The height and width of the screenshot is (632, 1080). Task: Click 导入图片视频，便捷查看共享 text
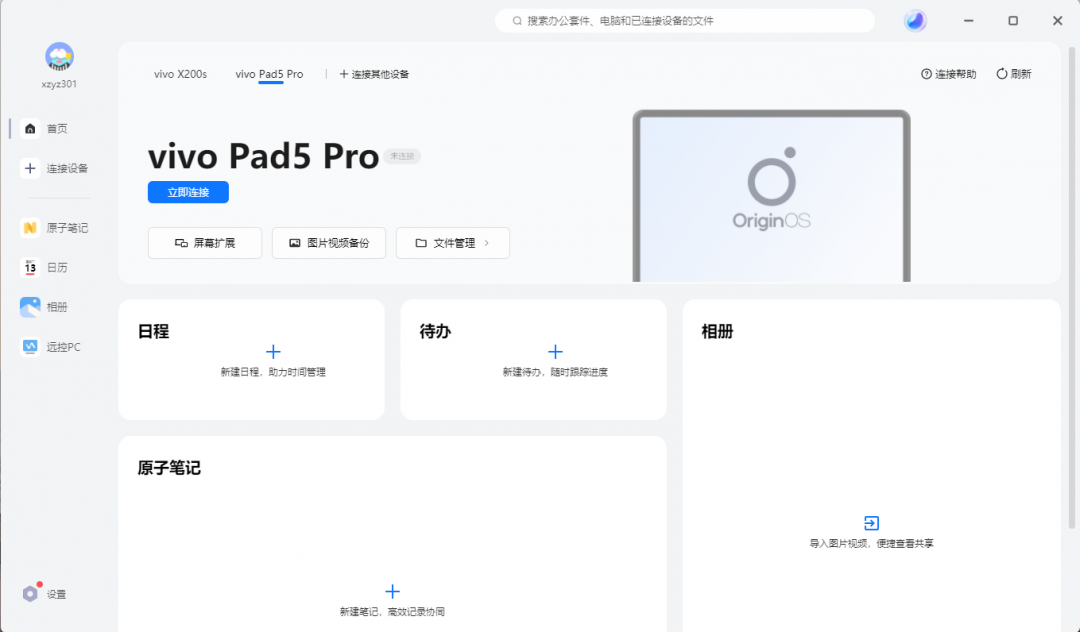click(x=871, y=544)
